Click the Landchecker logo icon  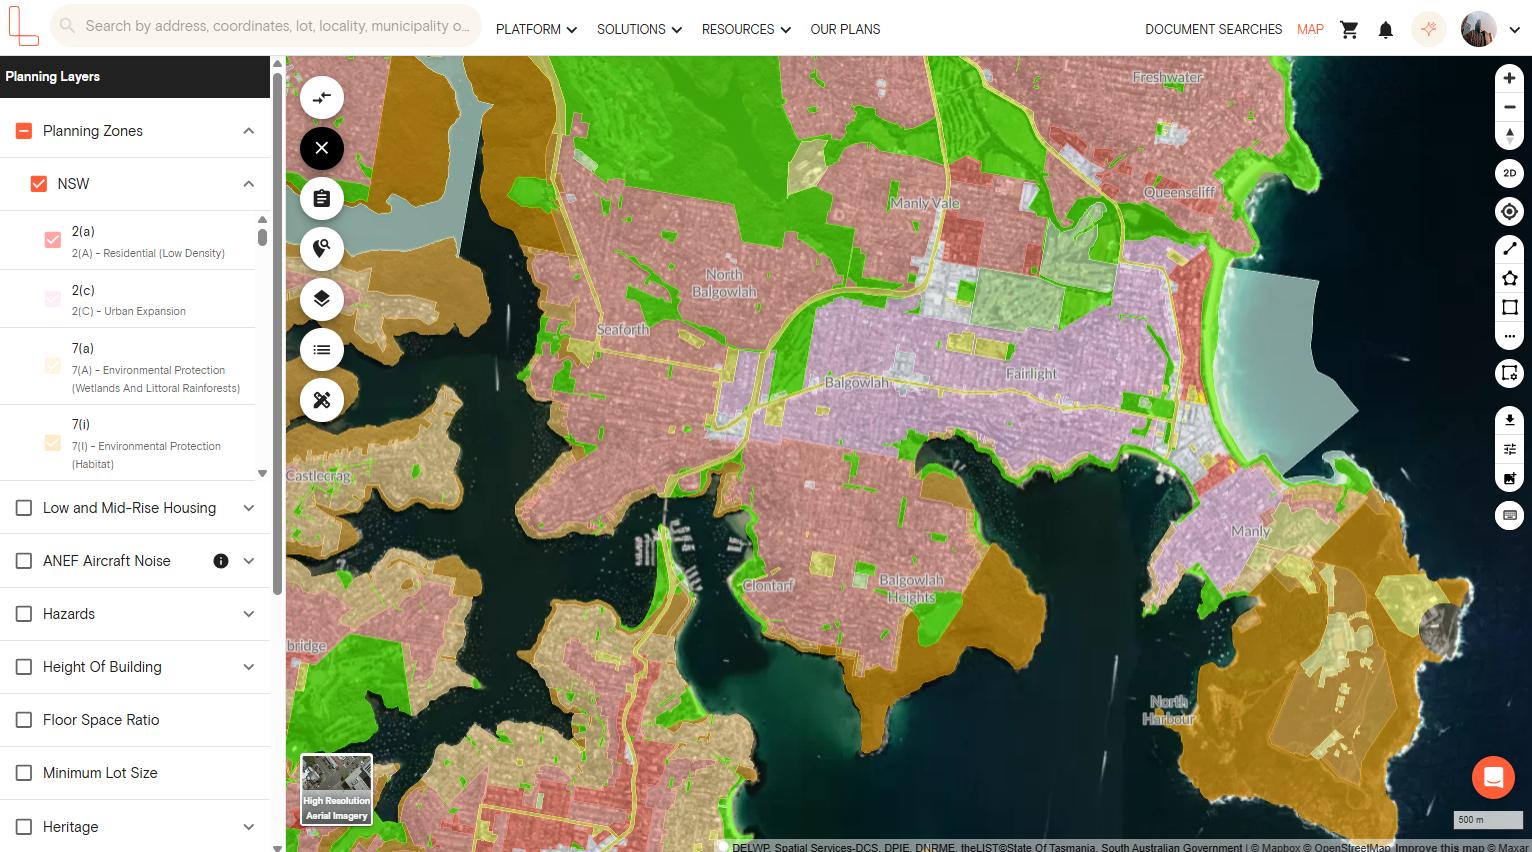23,27
